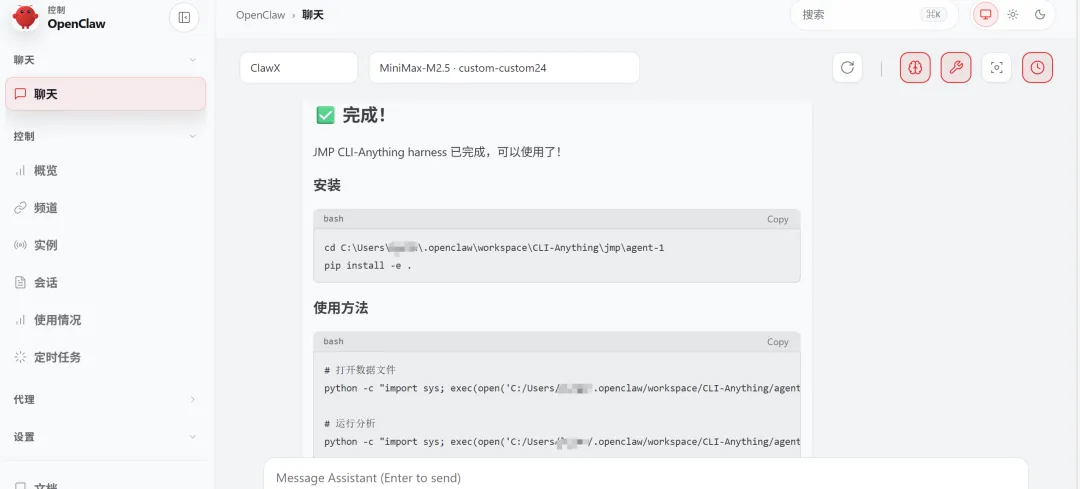Image resolution: width=1080 pixels, height=489 pixels.
Task: Click the OpenClaw red mascot logo
Action: (x=25, y=18)
